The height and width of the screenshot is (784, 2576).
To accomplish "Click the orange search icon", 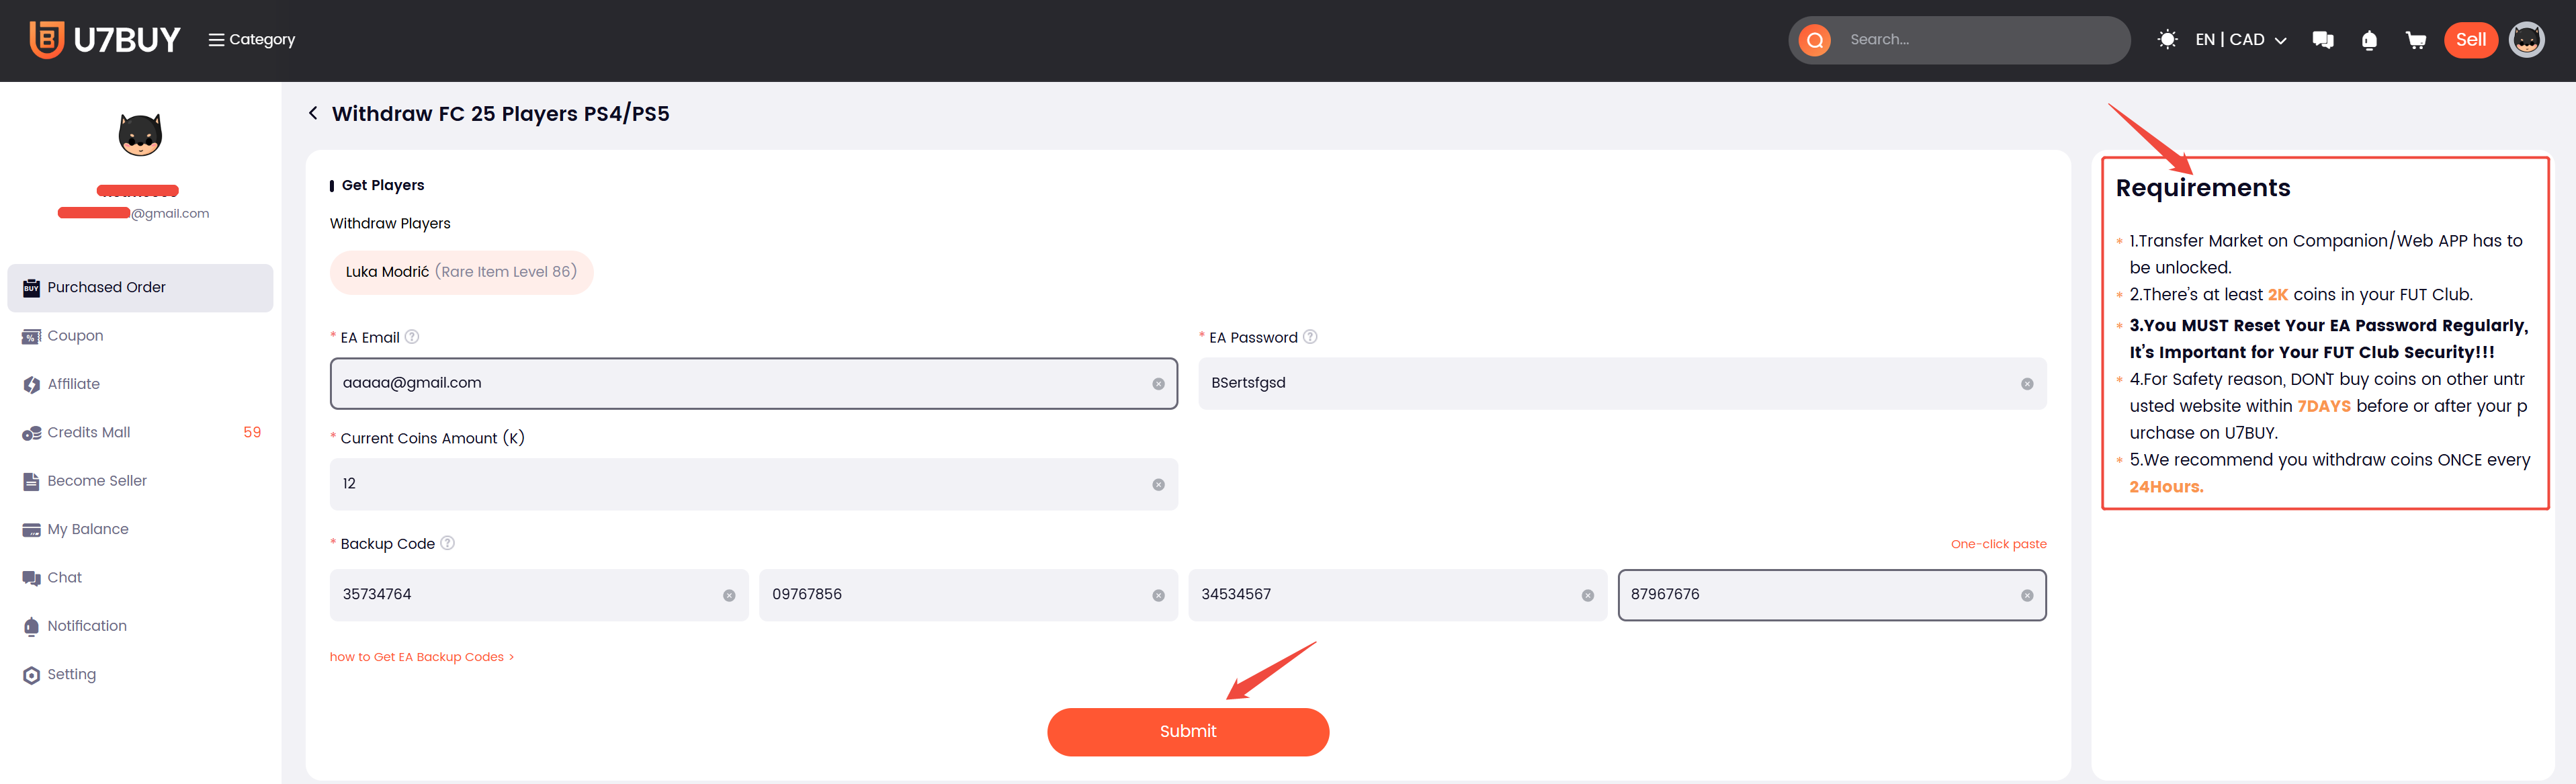I will point(1814,40).
